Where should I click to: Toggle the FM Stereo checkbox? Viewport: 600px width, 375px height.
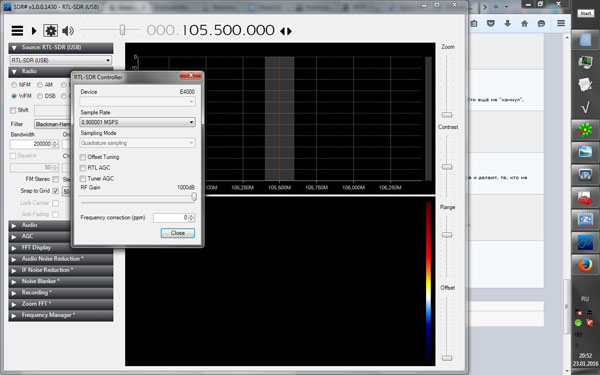56,179
